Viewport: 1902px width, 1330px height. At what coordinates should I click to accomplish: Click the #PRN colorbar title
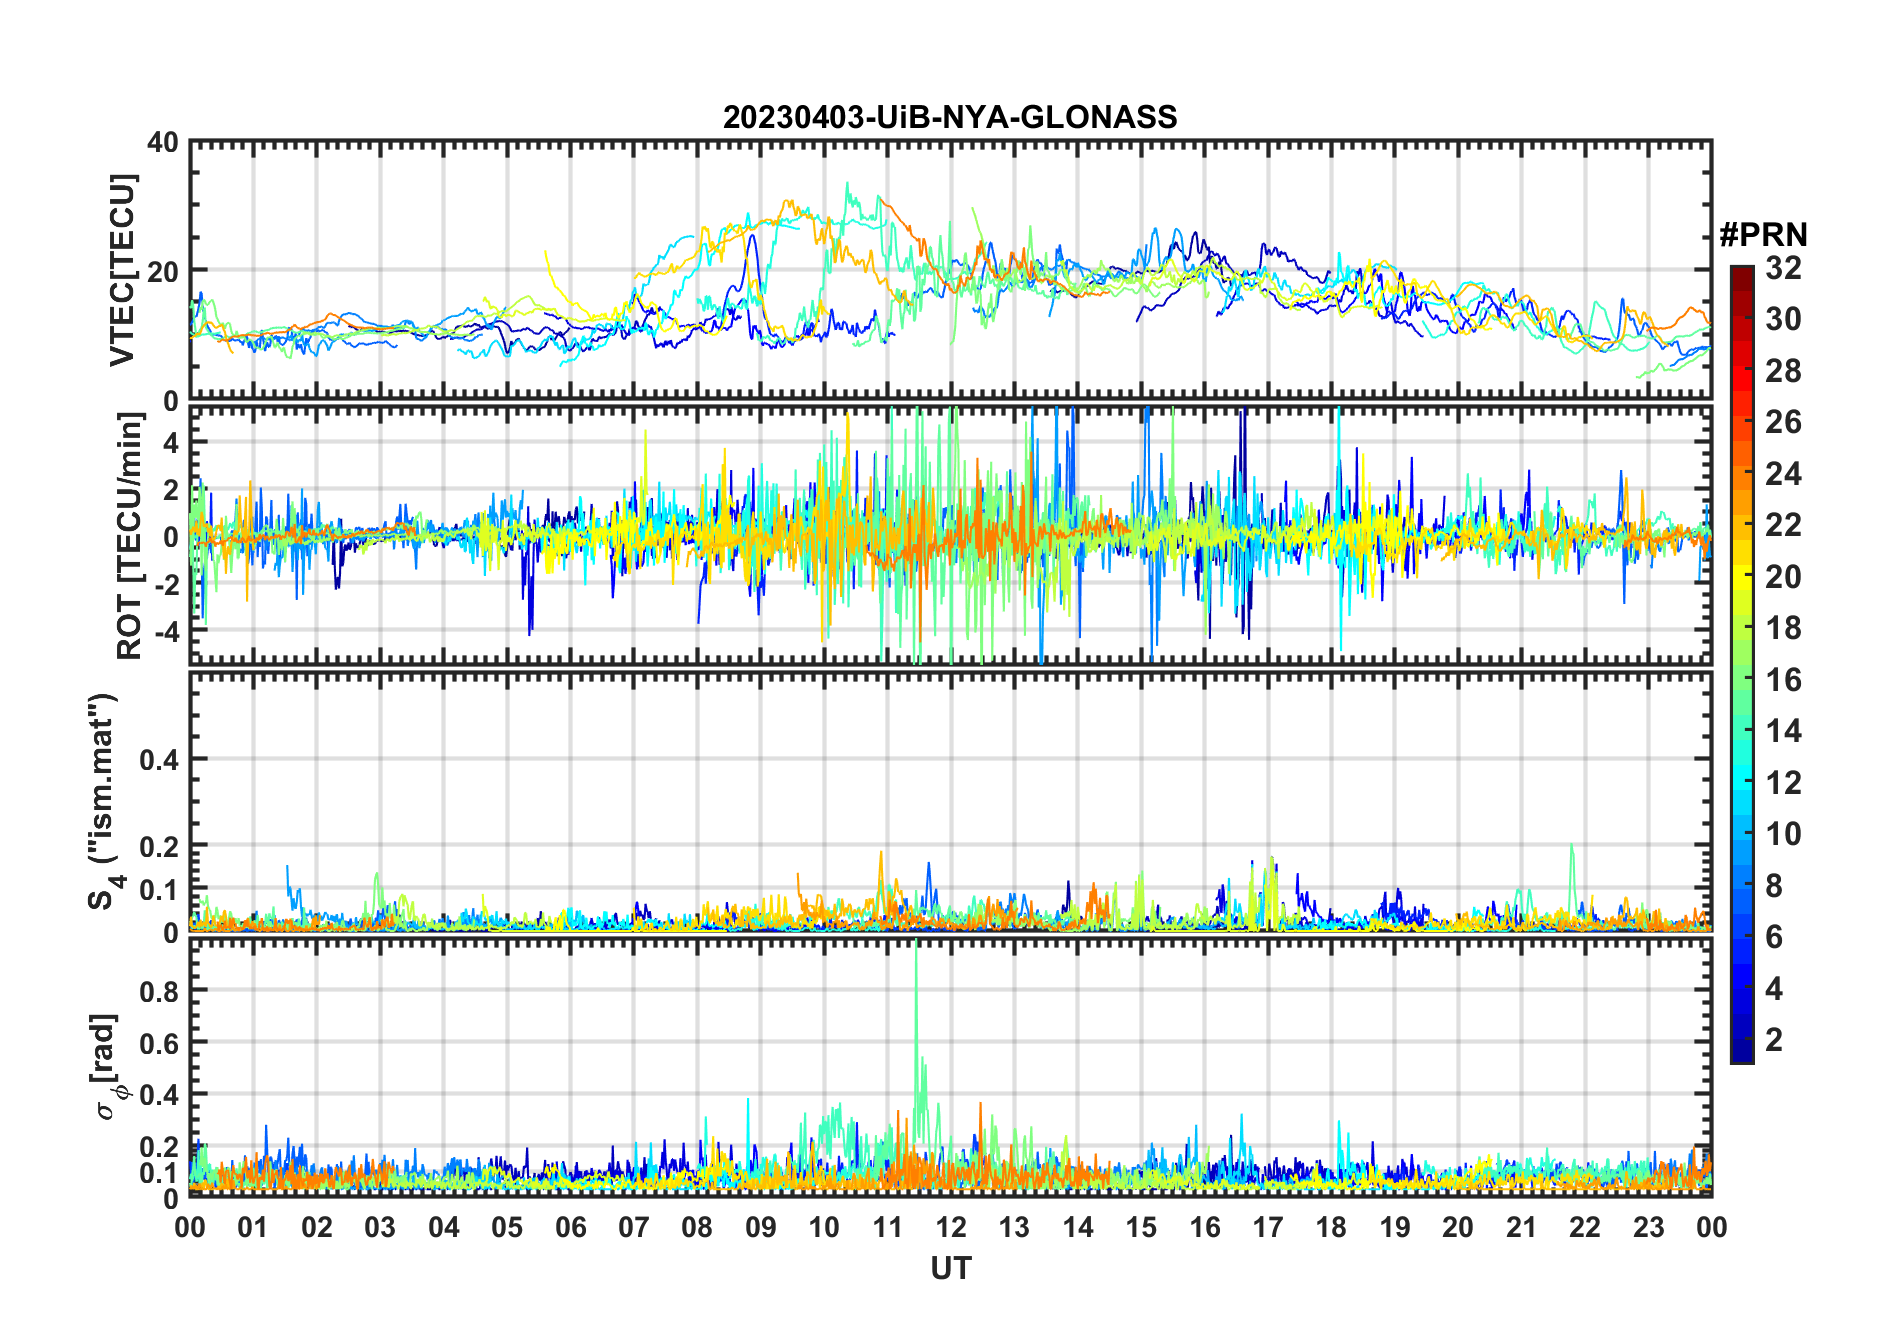coord(1763,235)
